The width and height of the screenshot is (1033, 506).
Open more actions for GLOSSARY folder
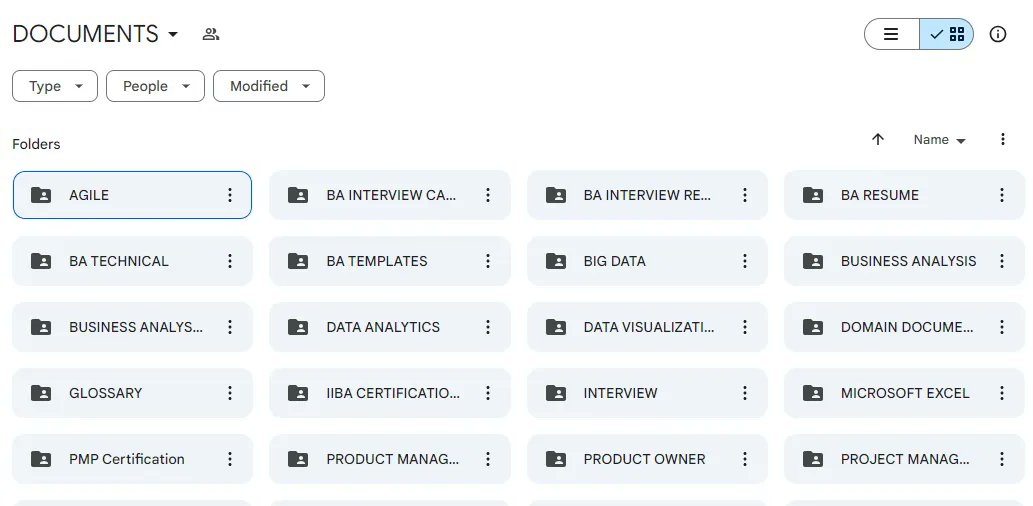[230, 393]
